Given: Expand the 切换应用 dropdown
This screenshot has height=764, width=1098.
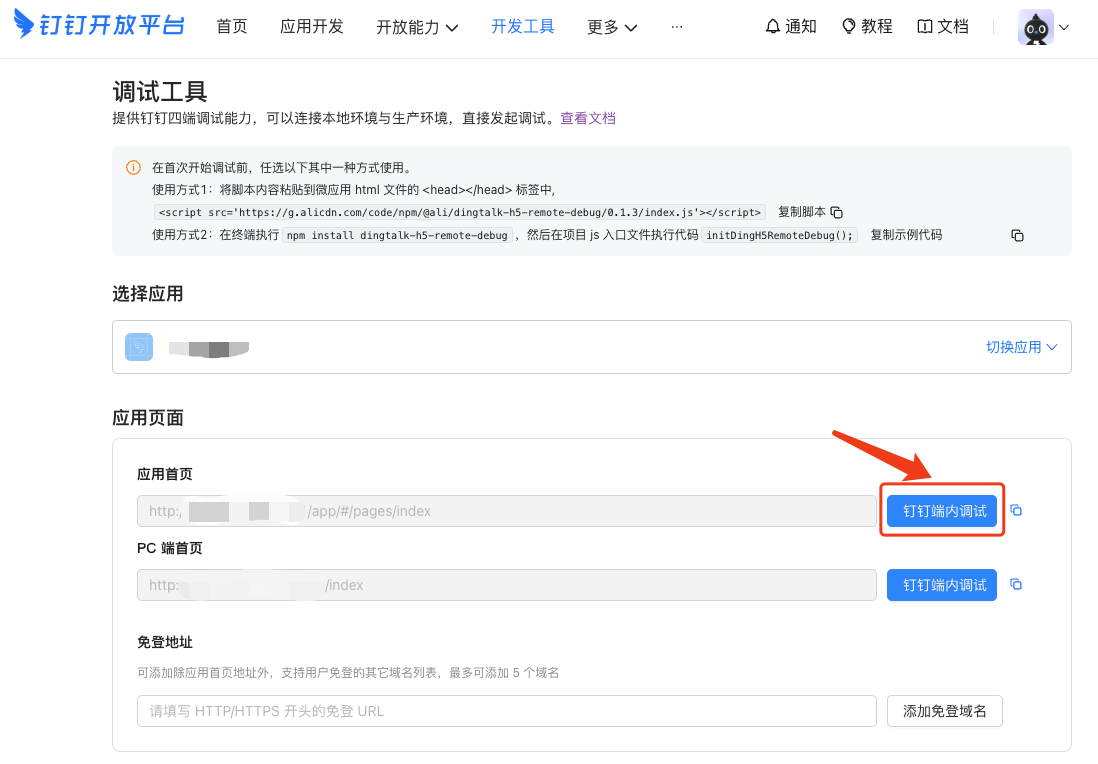Looking at the screenshot, I should pos(1022,347).
